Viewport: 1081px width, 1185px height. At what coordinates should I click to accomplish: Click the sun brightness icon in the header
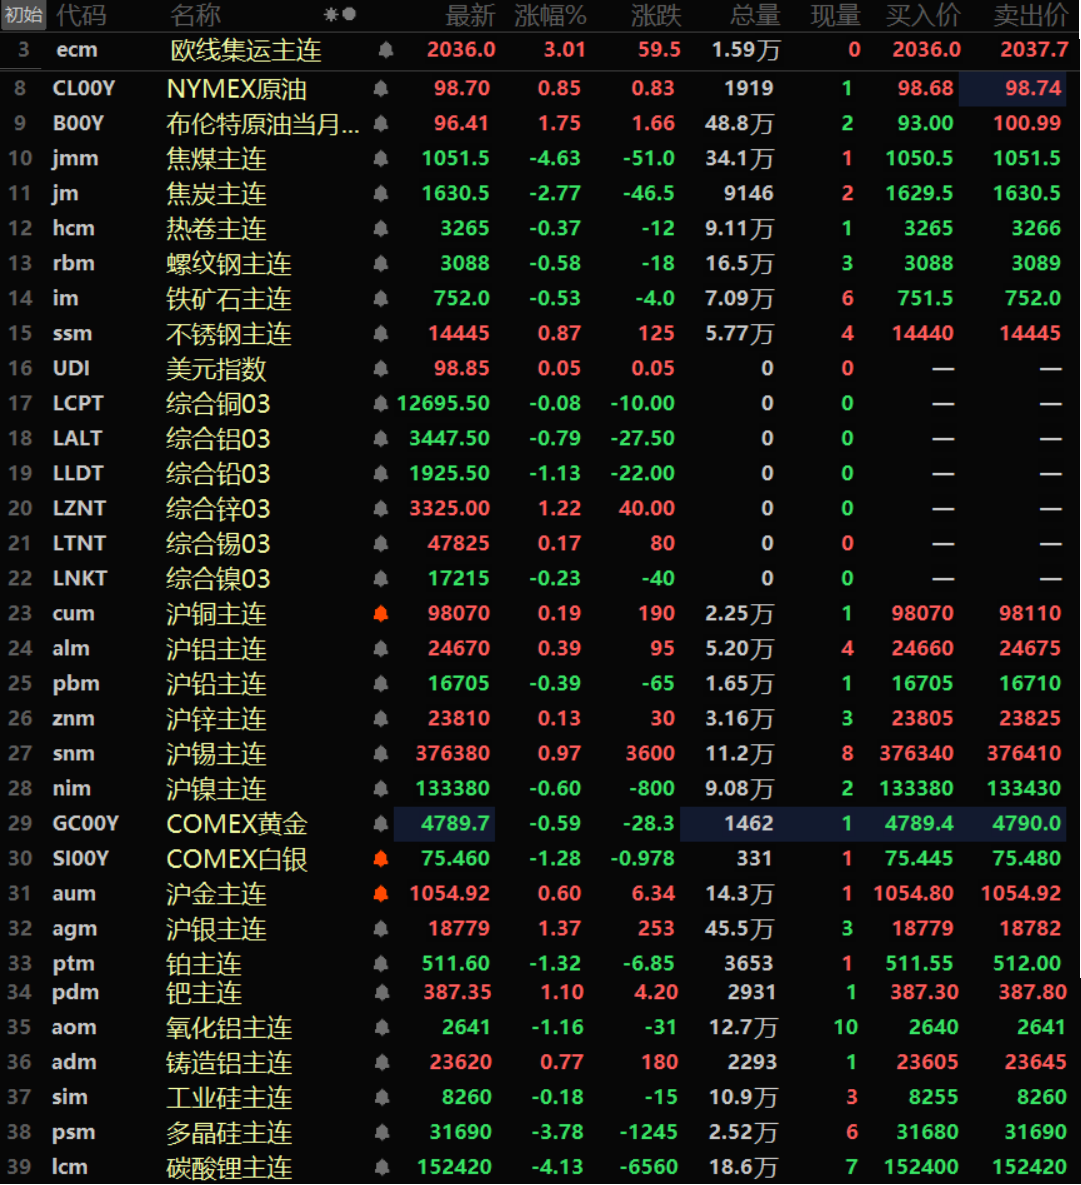coord(329,15)
